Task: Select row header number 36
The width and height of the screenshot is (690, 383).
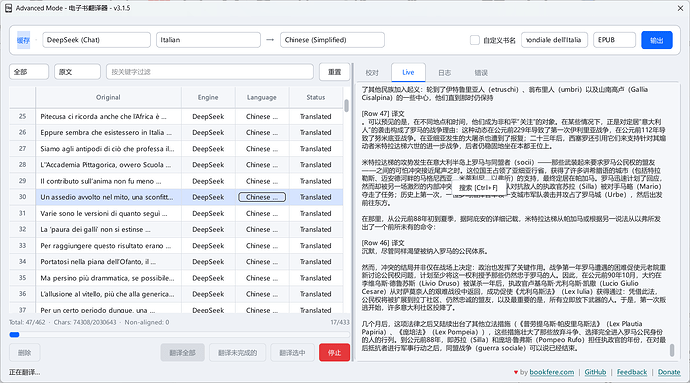Action: click(x=22, y=294)
